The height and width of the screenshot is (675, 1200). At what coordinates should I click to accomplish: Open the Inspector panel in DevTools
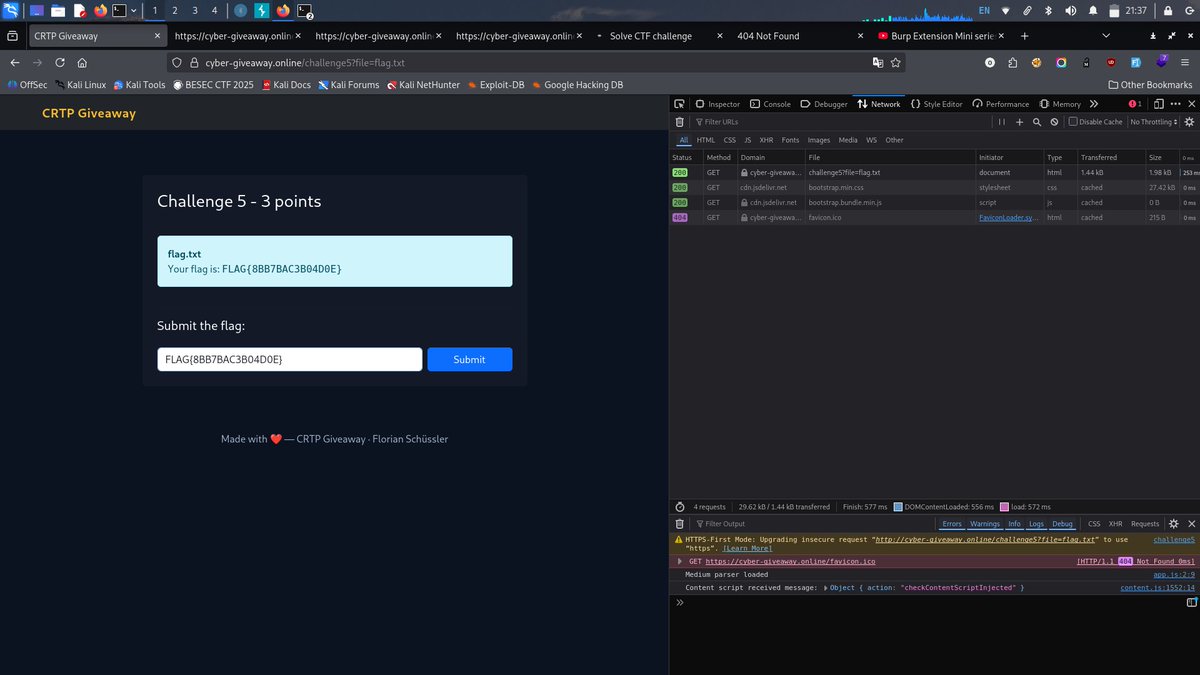(x=724, y=104)
